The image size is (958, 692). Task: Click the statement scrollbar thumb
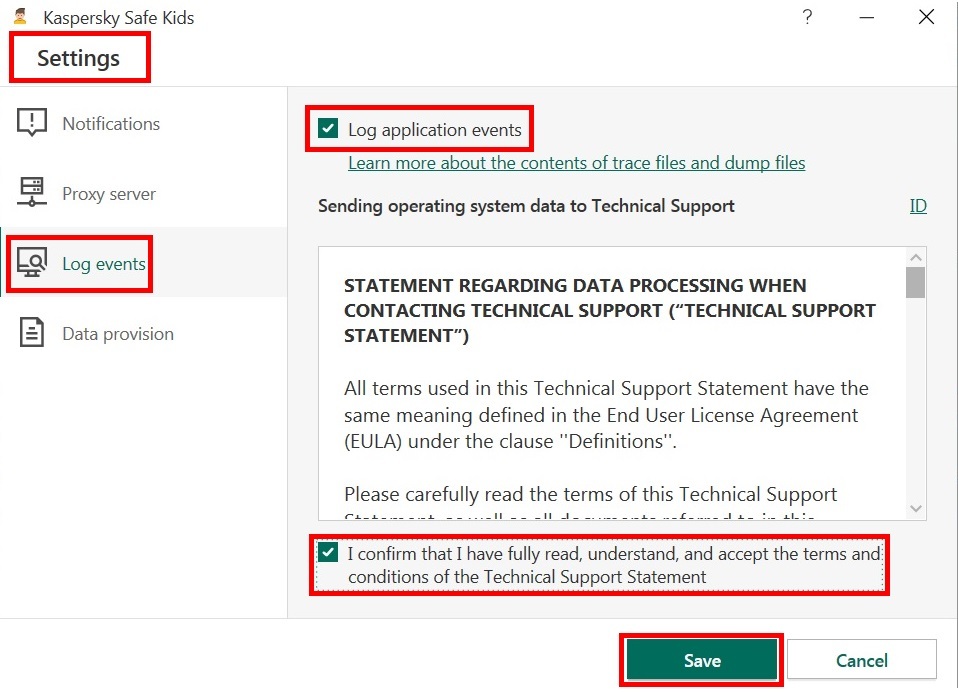[915, 283]
